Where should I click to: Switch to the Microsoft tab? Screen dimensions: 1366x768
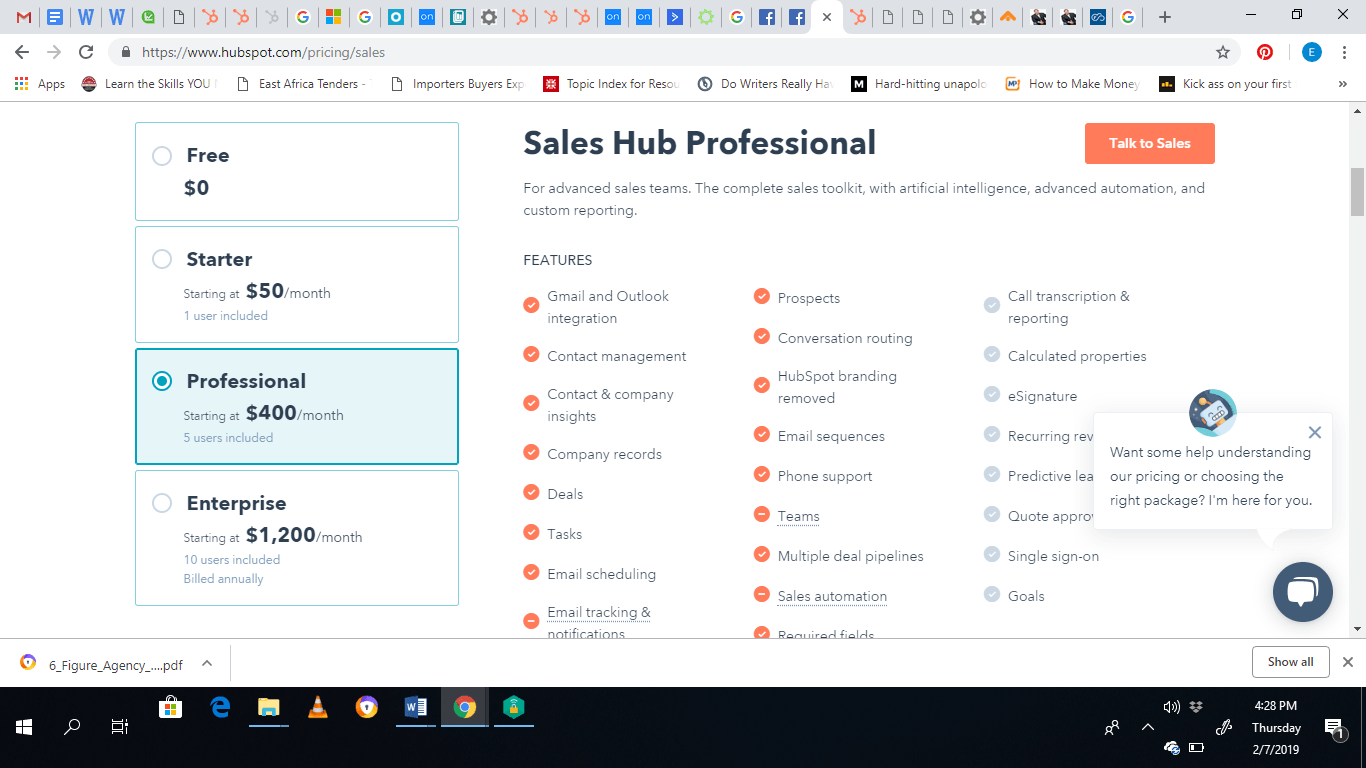tap(333, 17)
